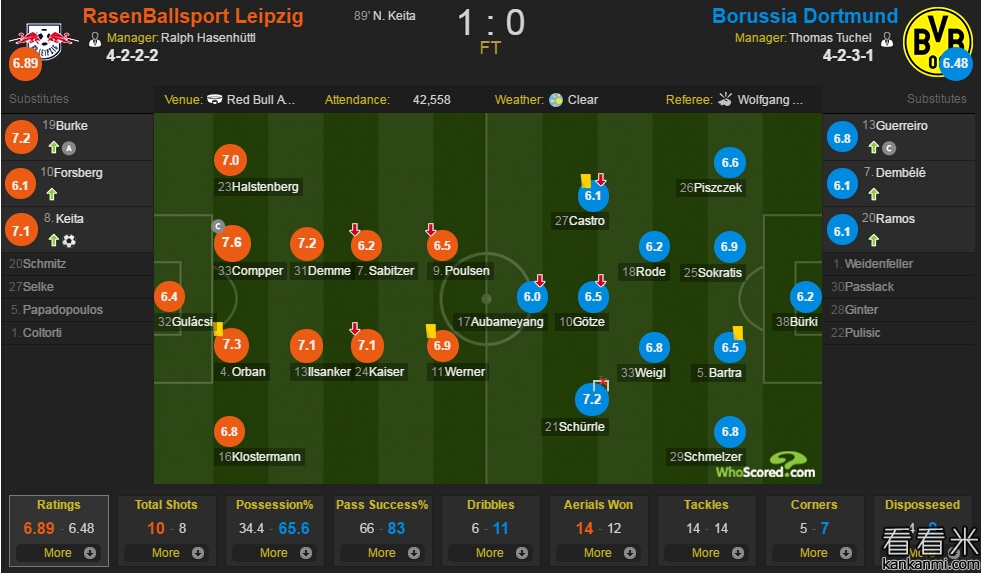
Task: Select Gulácsi's 6.4 goalkeeper rating badge
Action: click(169, 296)
